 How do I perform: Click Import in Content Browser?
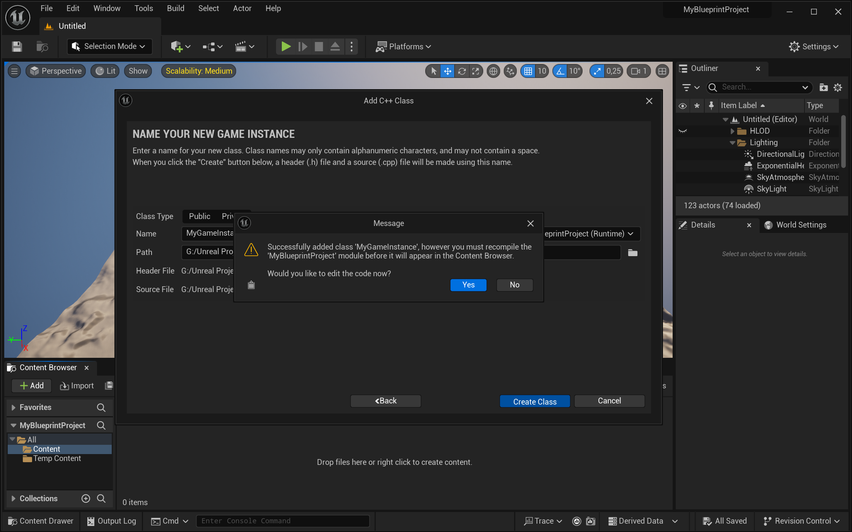point(77,386)
